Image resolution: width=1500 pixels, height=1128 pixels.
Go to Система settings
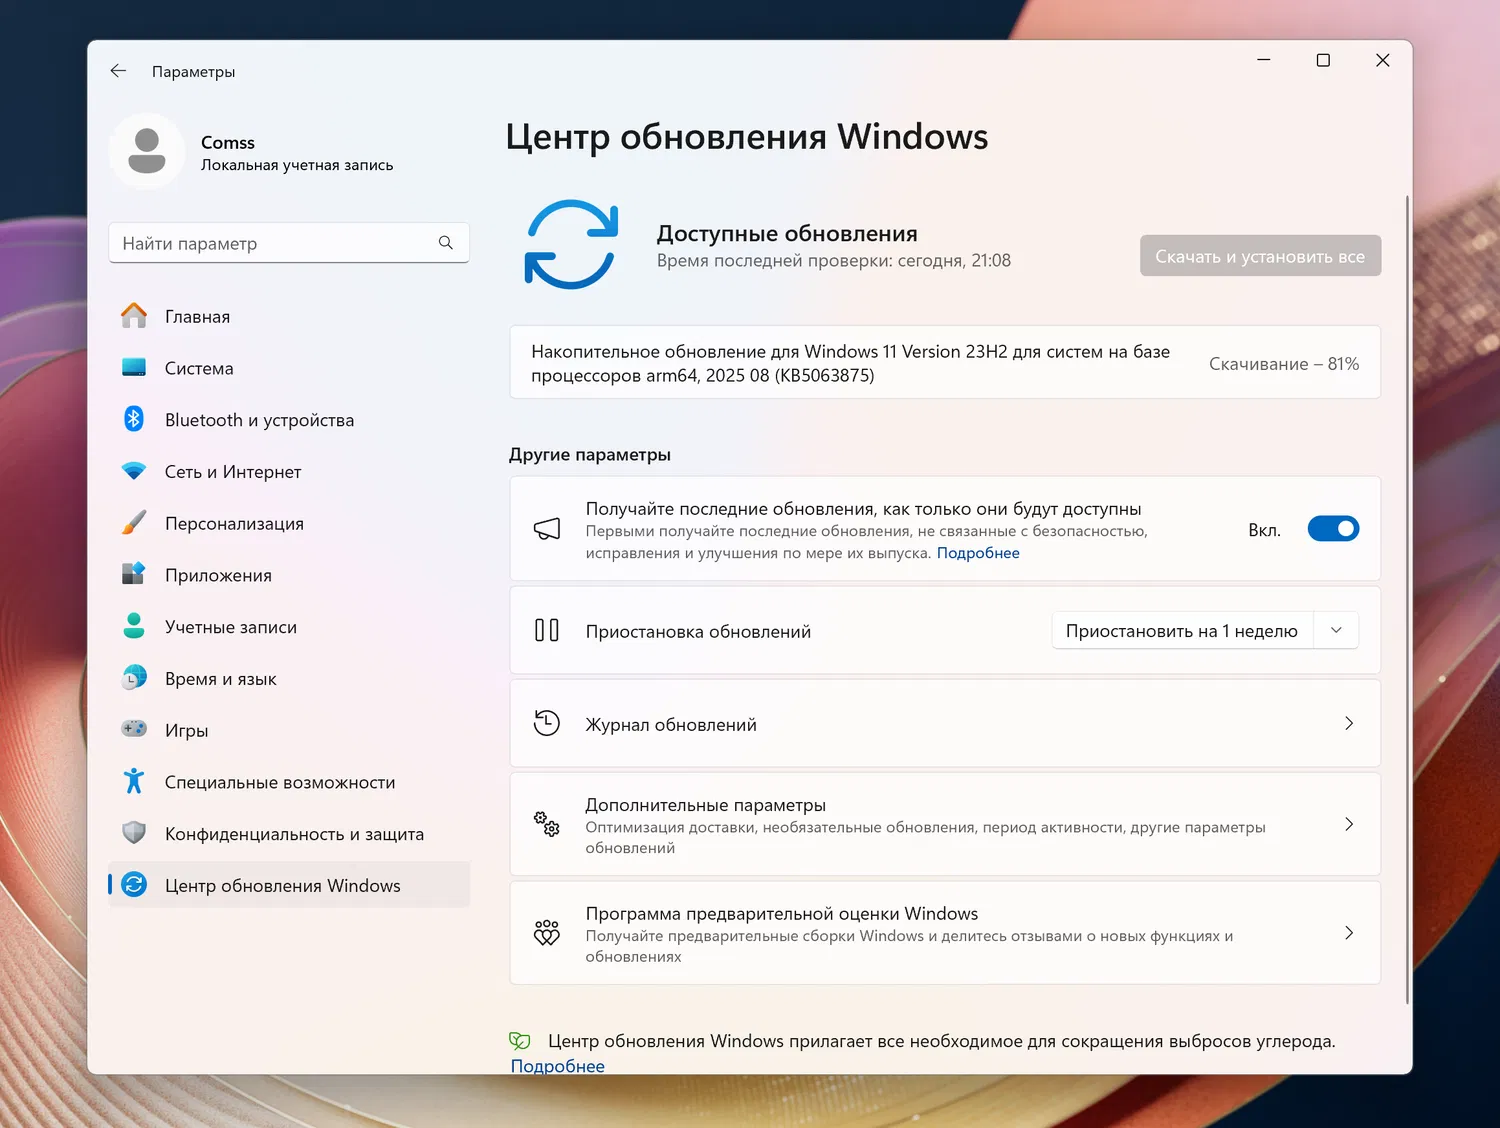point(289,368)
